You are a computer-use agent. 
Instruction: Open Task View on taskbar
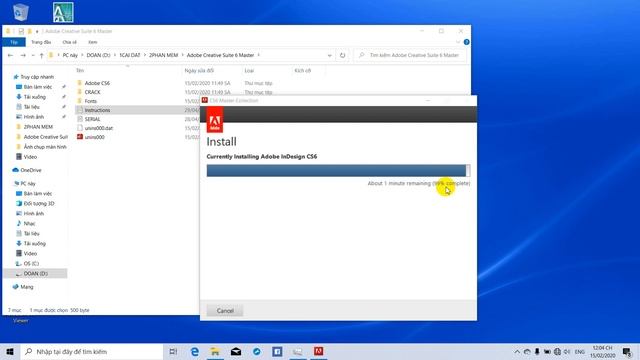(x=173, y=351)
